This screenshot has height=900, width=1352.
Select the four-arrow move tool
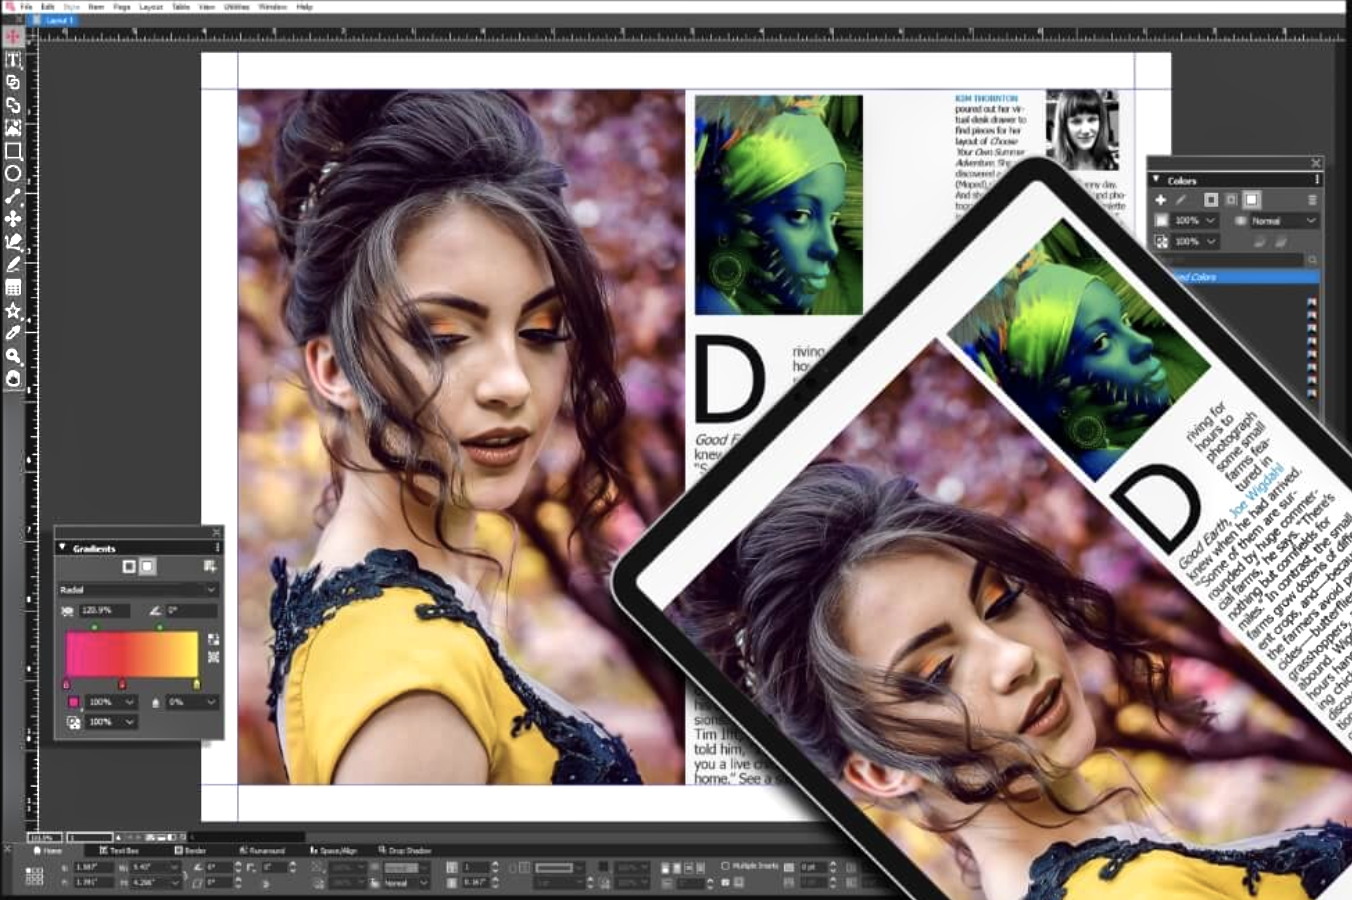(x=13, y=219)
